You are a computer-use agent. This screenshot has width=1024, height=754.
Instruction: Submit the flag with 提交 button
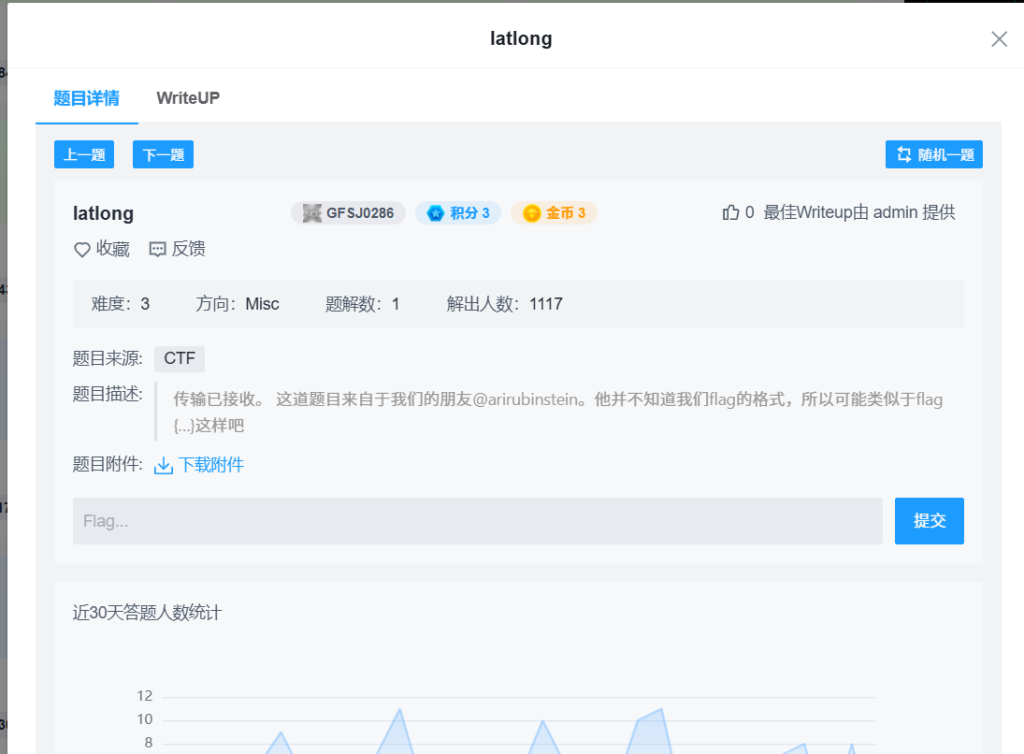(929, 521)
